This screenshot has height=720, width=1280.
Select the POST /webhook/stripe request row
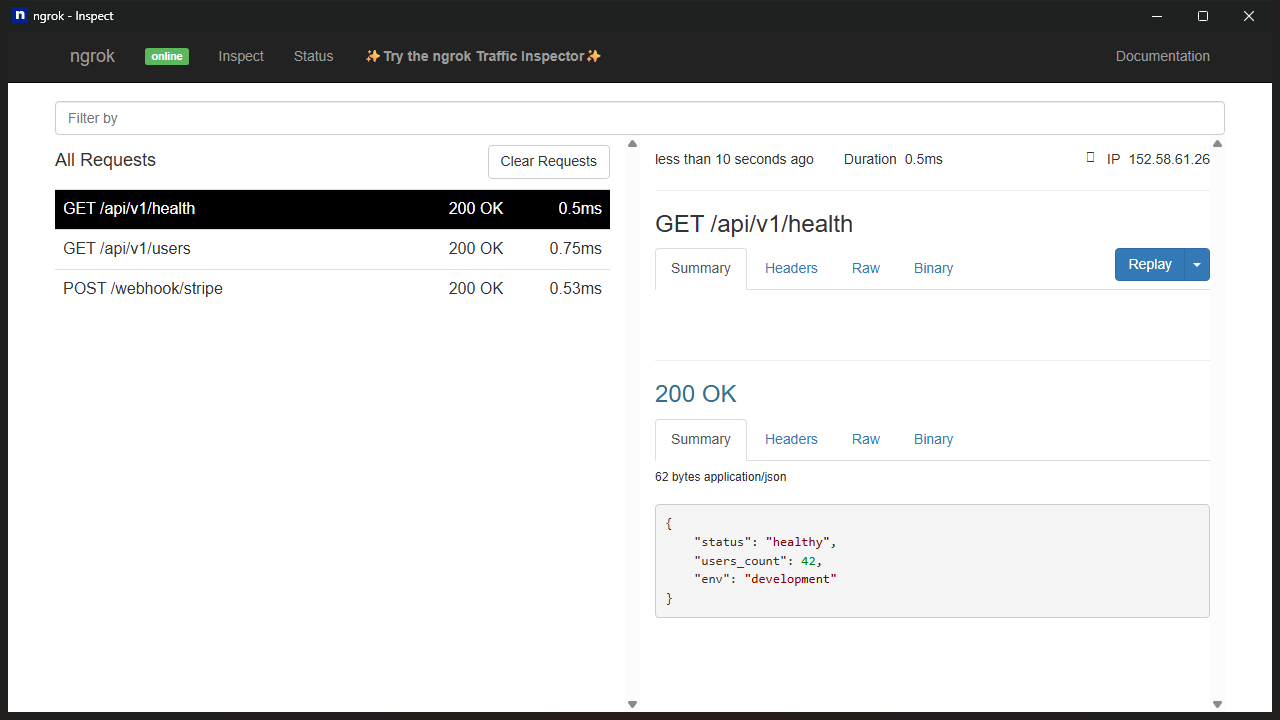pyautogui.click(x=332, y=289)
